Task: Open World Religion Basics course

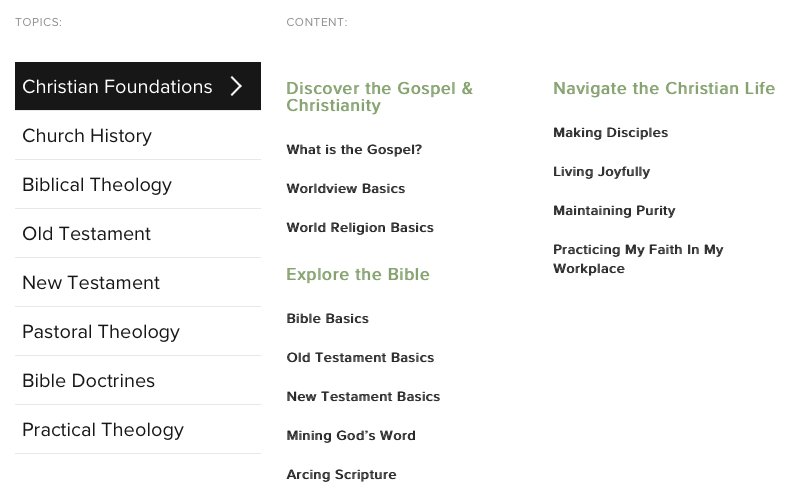Action: (360, 228)
